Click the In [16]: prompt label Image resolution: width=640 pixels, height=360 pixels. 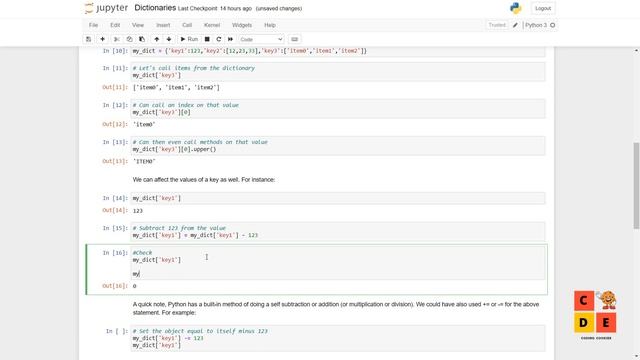click(x=115, y=253)
